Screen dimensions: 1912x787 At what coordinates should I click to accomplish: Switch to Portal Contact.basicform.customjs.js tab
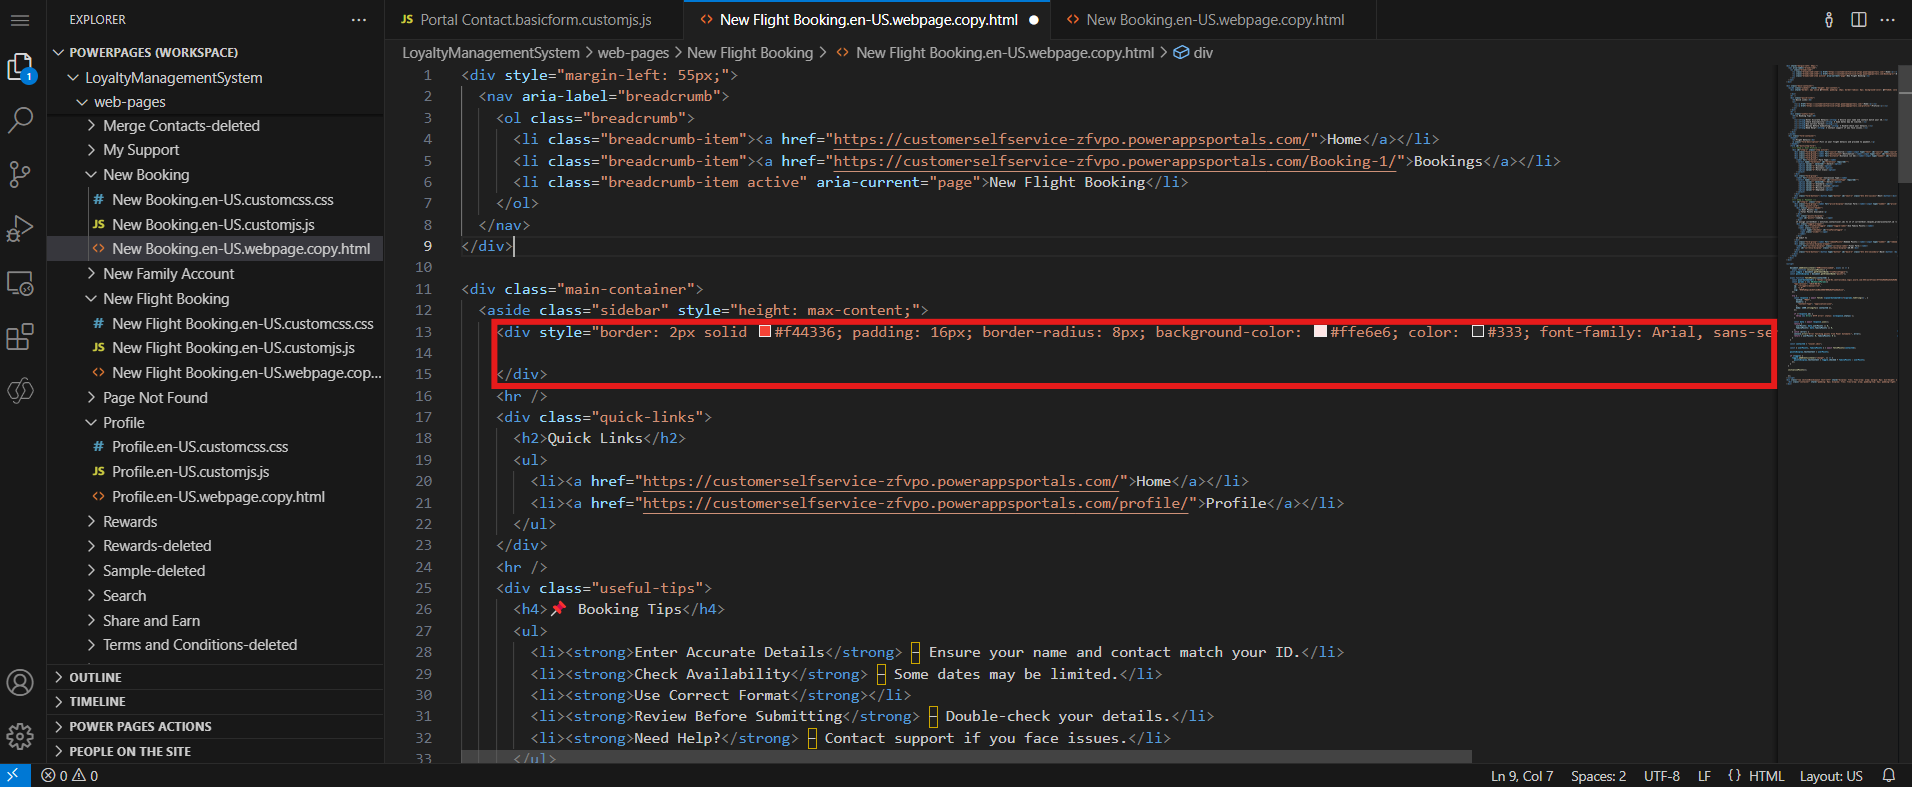coord(535,20)
